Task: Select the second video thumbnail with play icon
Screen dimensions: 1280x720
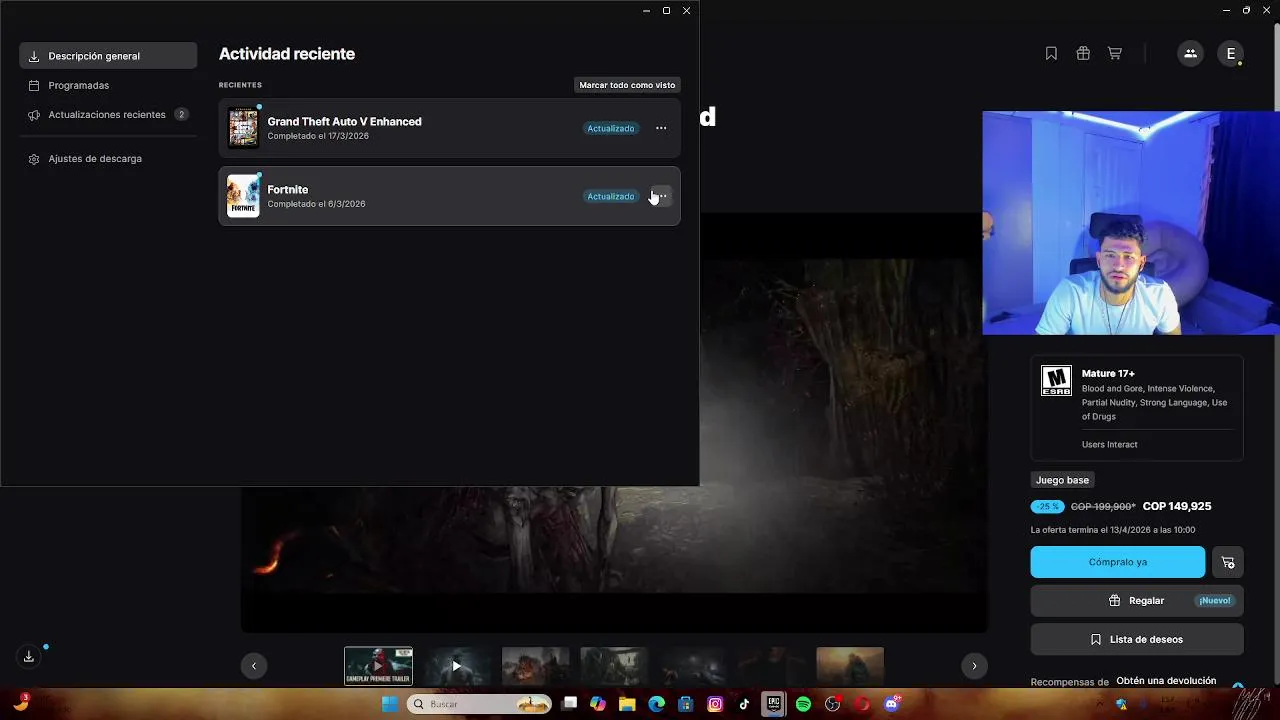Action: 456,666
